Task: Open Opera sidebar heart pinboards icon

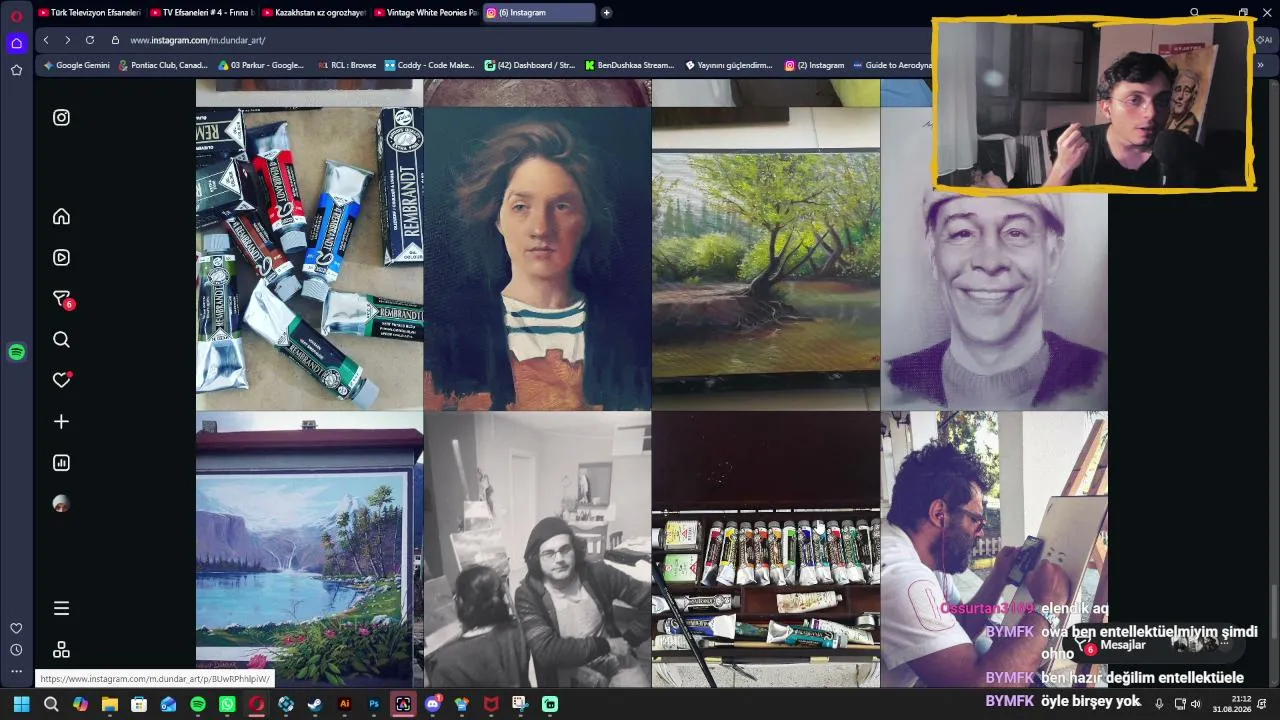Action: click(16, 628)
